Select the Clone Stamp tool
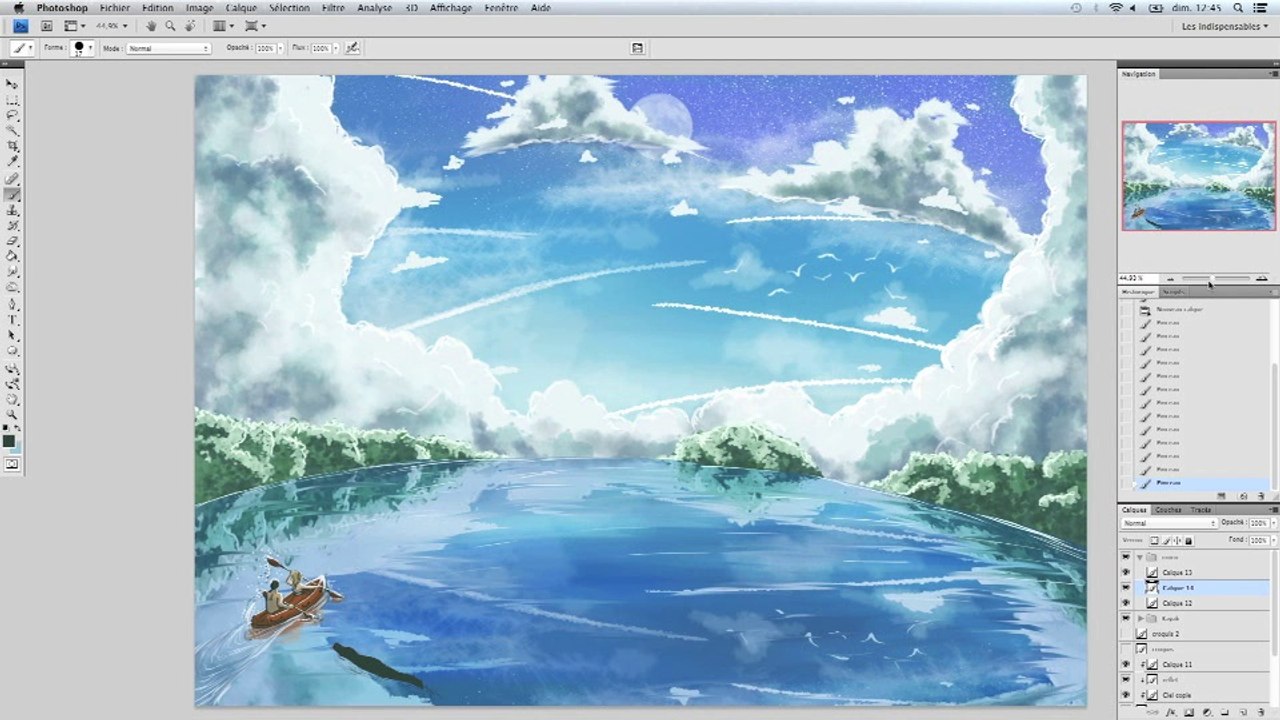 [x=12, y=210]
